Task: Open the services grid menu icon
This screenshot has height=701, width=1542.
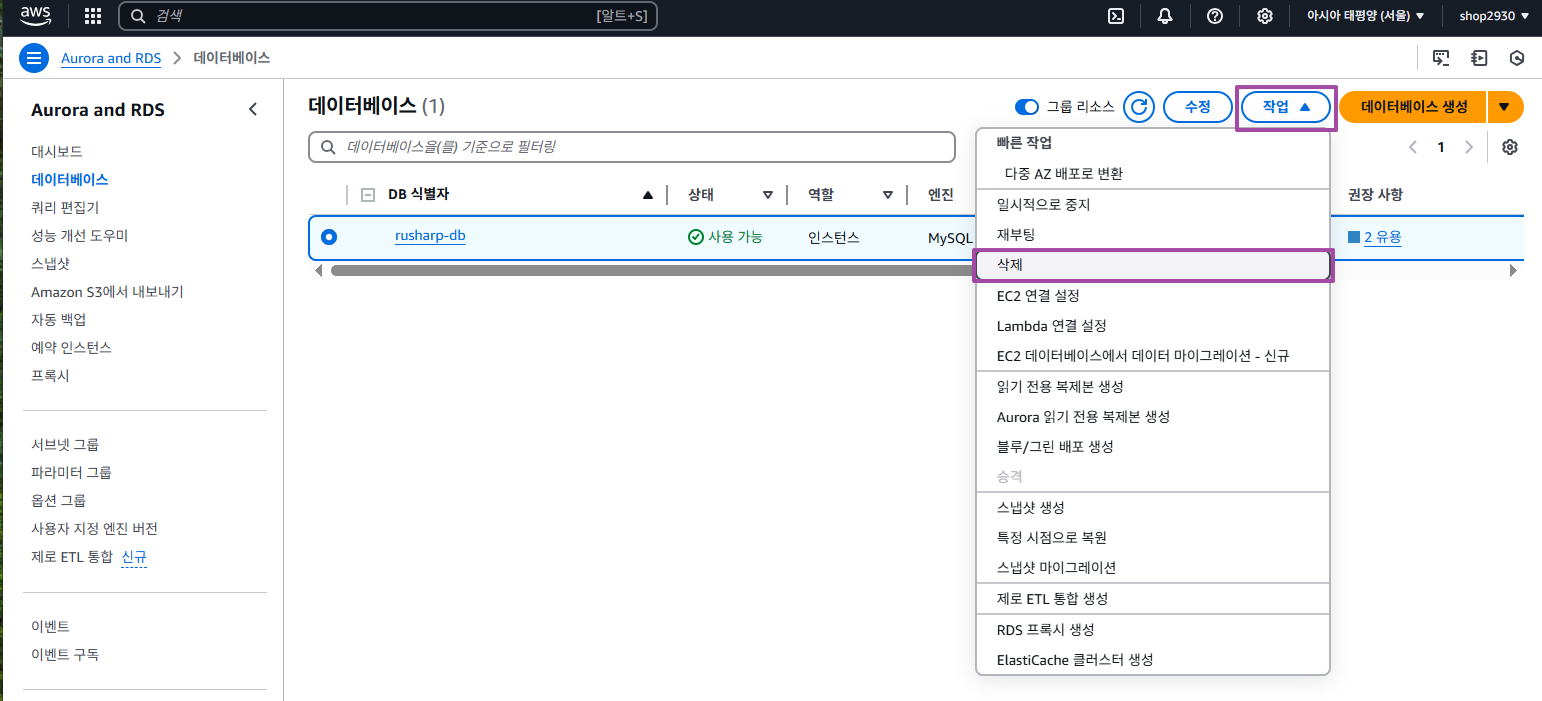Action: pos(93,16)
